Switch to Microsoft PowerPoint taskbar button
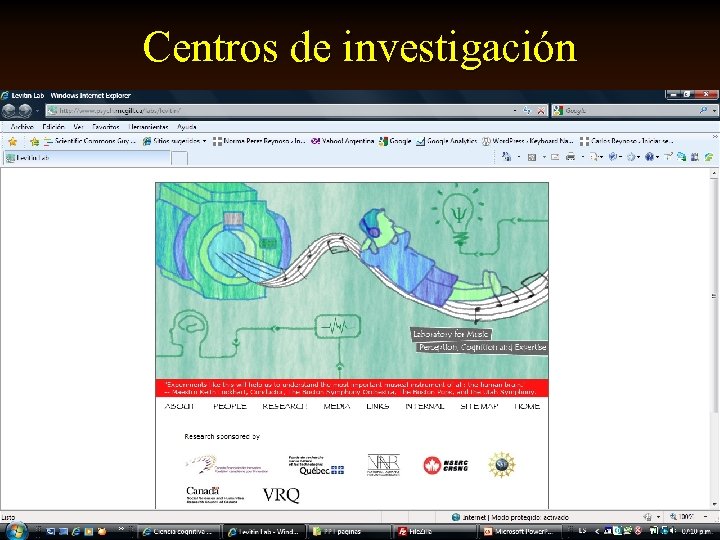 point(519,532)
